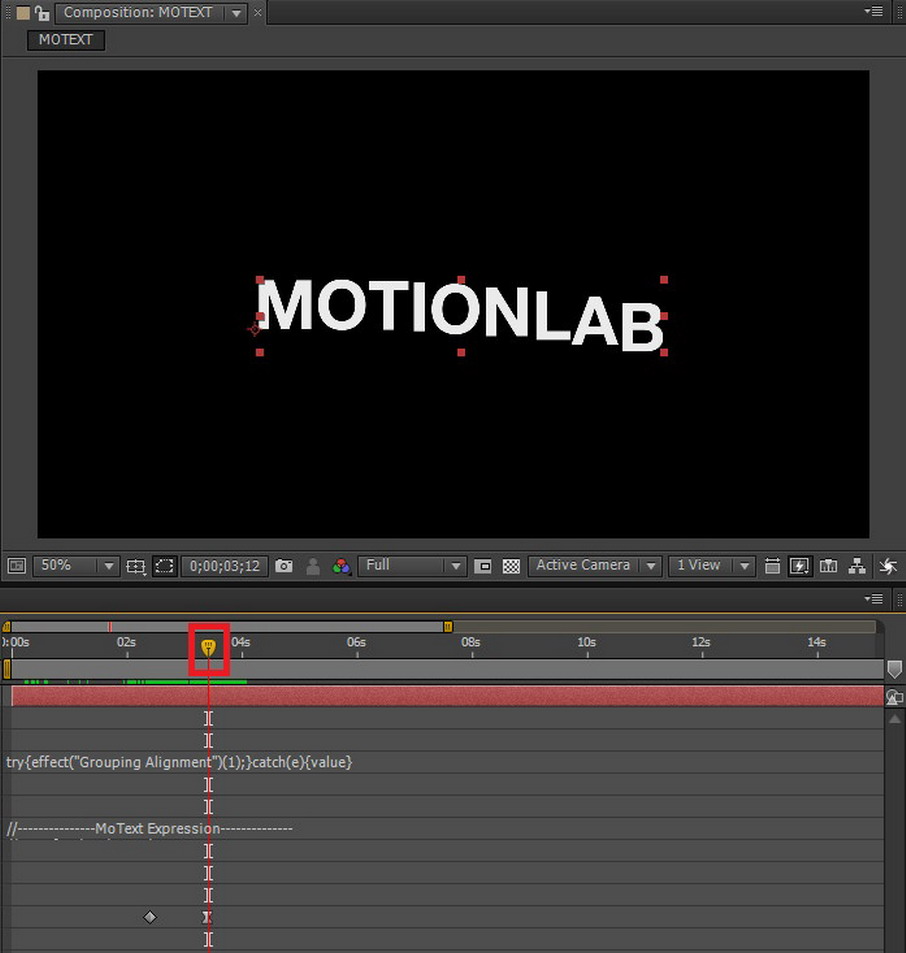The height and width of the screenshot is (953, 906).
Task: Take a snapshot with the camera icon
Action: pyautogui.click(x=284, y=566)
